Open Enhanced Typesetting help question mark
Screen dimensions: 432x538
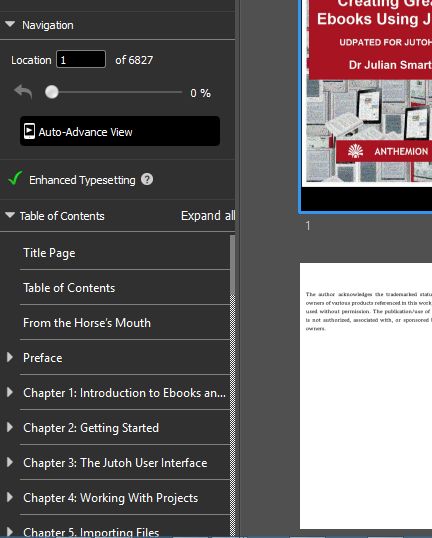pos(147,179)
